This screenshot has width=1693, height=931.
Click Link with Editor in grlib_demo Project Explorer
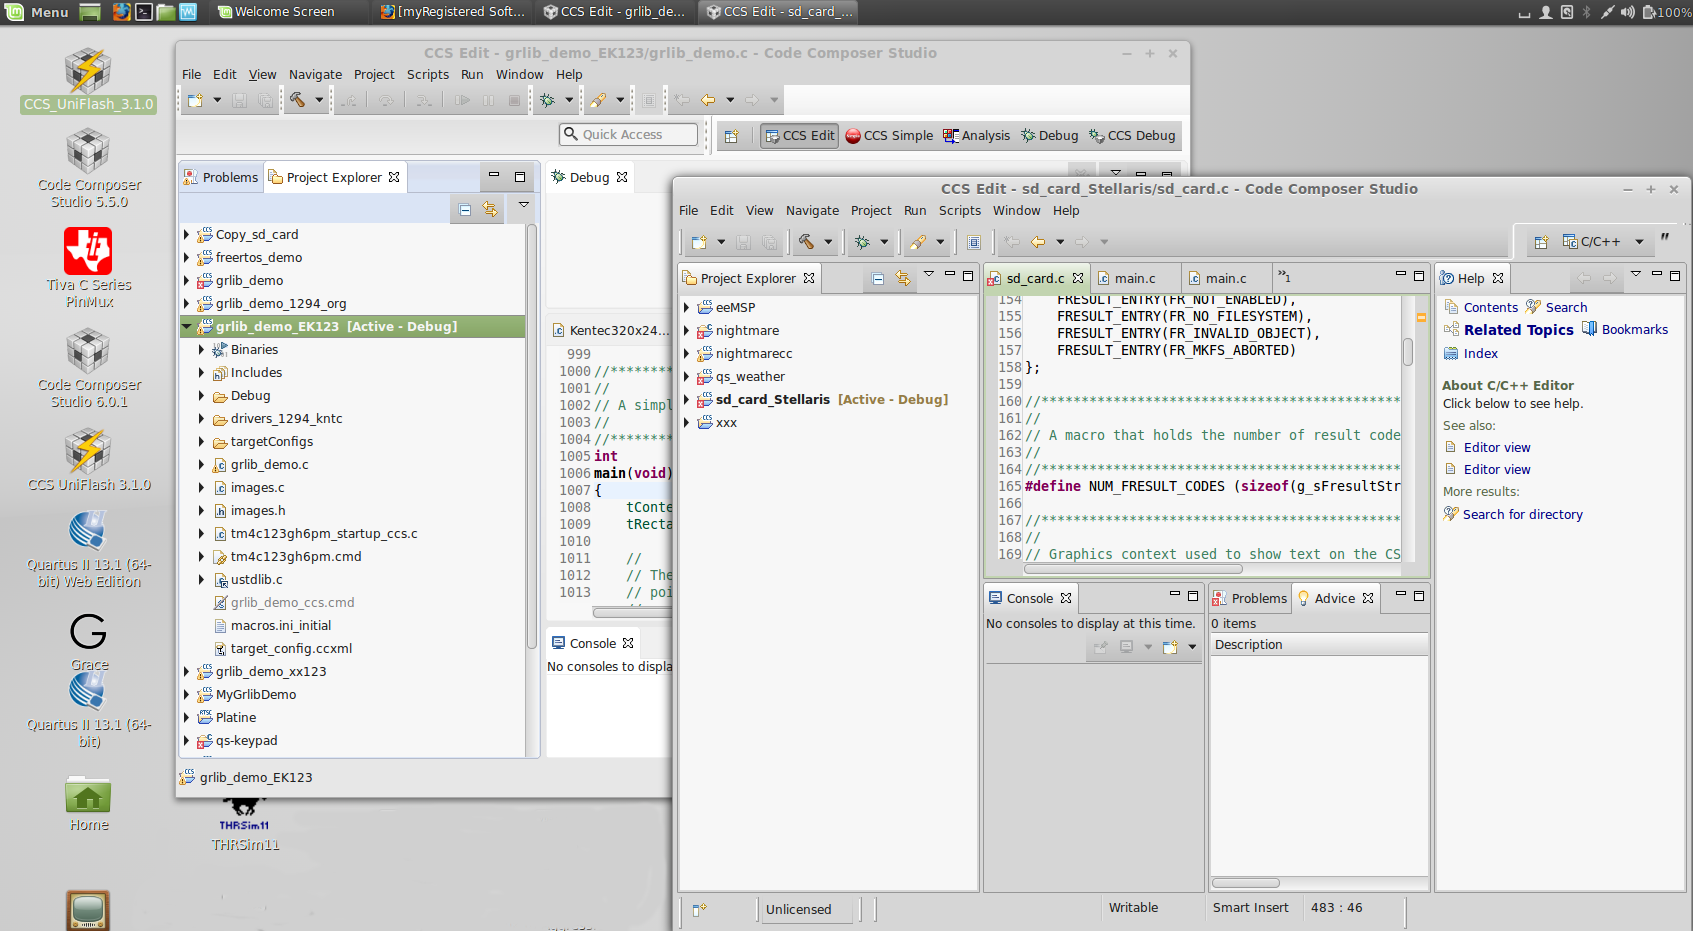click(x=490, y=209)
